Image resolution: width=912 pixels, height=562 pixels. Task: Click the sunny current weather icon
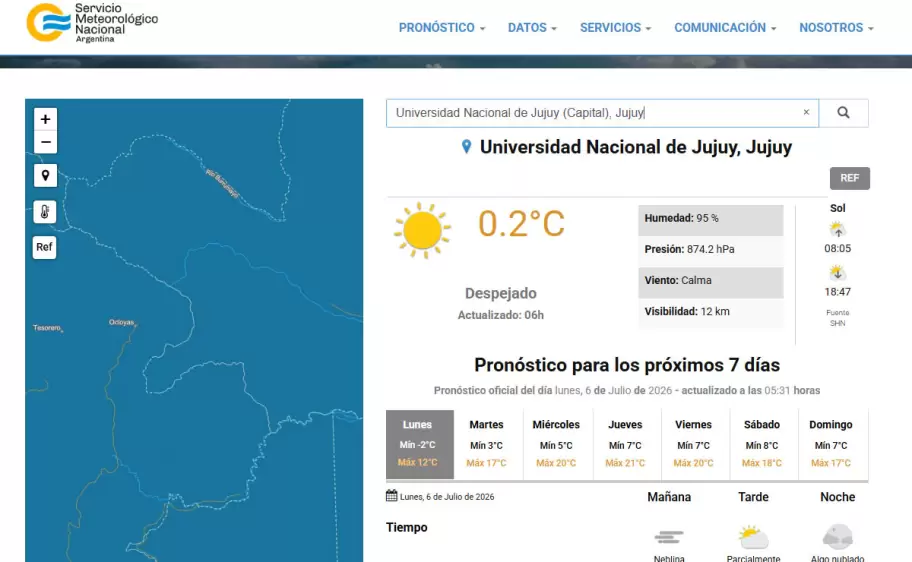tap(422, 230)
